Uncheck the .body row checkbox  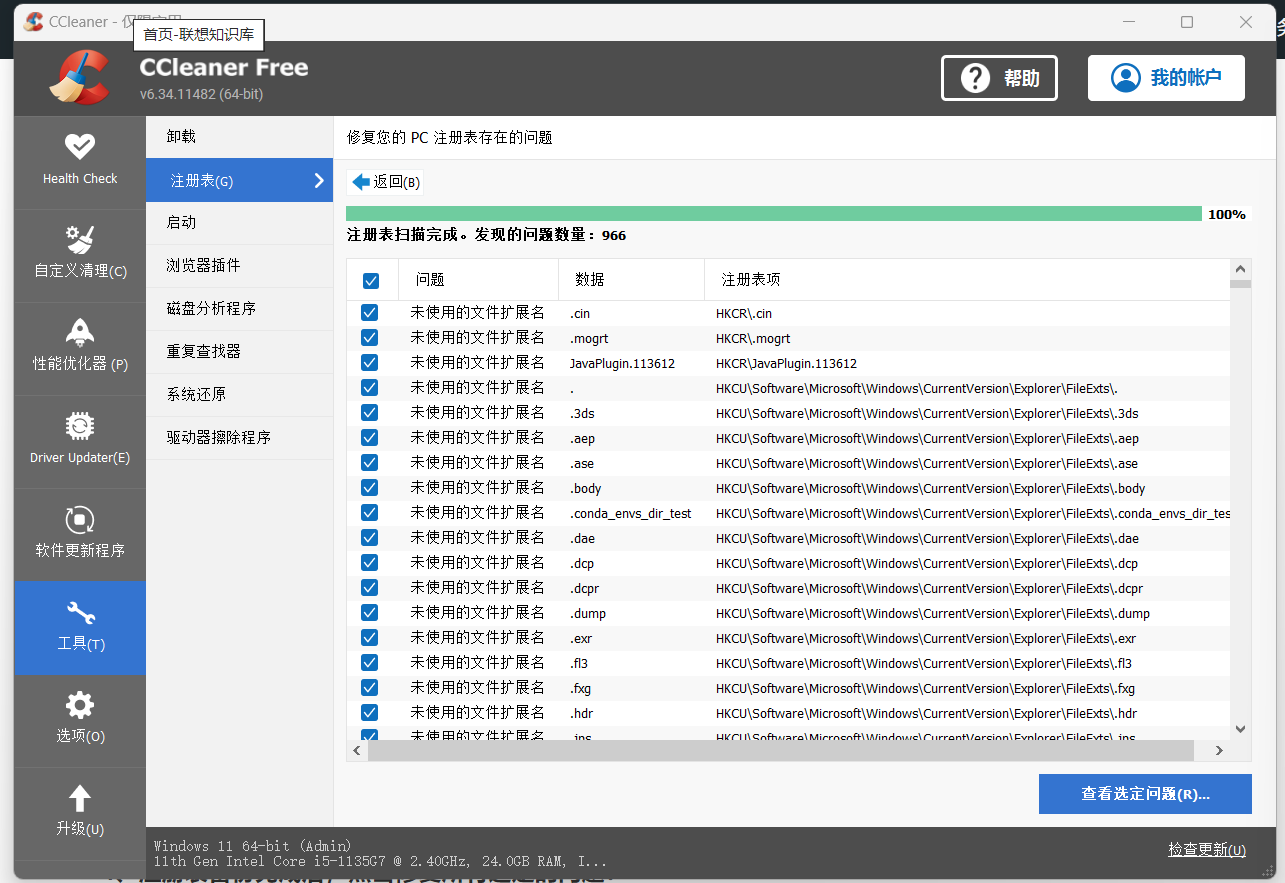point(369,488)
